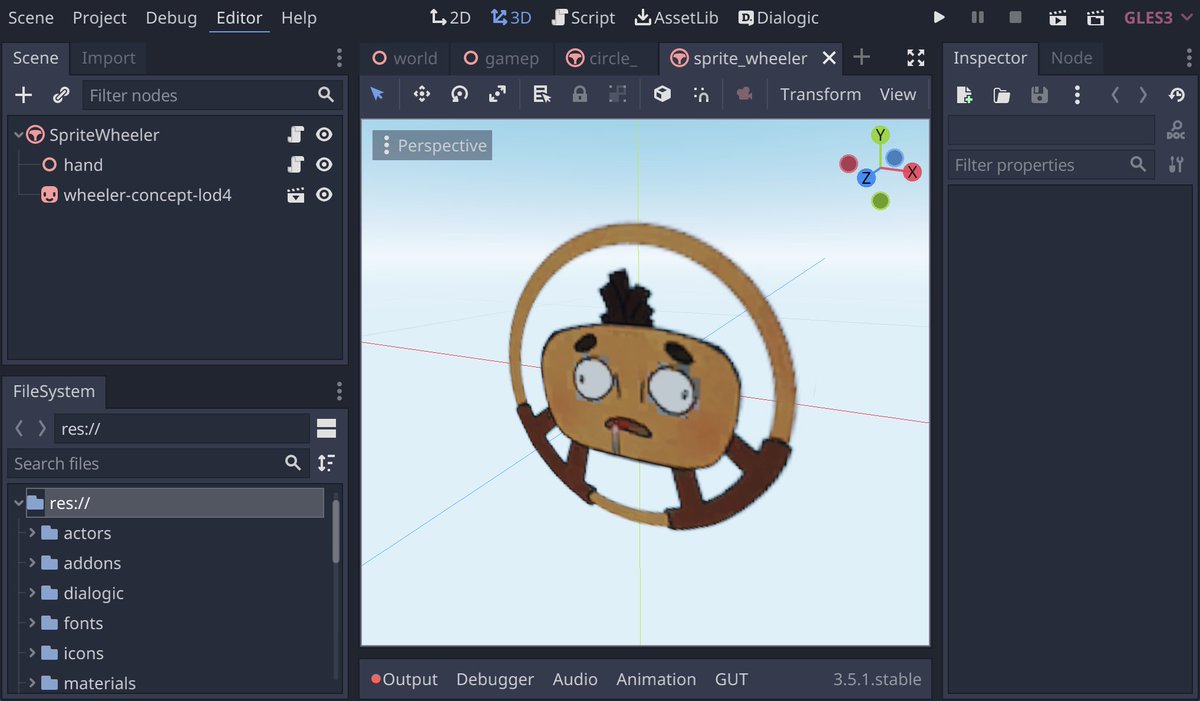Open the Editor menu
1200x701 pixels.
point(239,18)
